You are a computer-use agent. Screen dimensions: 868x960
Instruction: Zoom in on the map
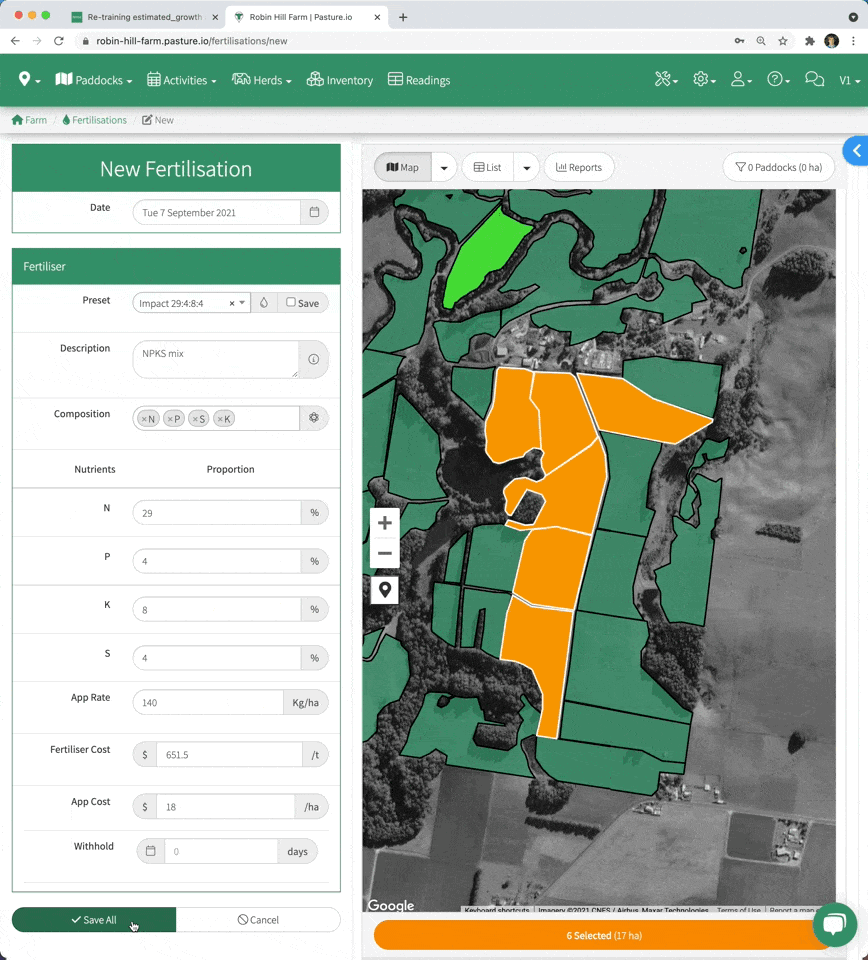click(385, 523)
